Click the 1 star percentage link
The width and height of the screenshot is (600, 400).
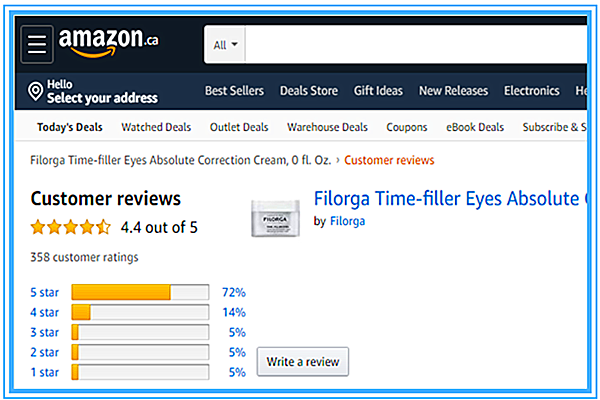[x=237, y=372]
